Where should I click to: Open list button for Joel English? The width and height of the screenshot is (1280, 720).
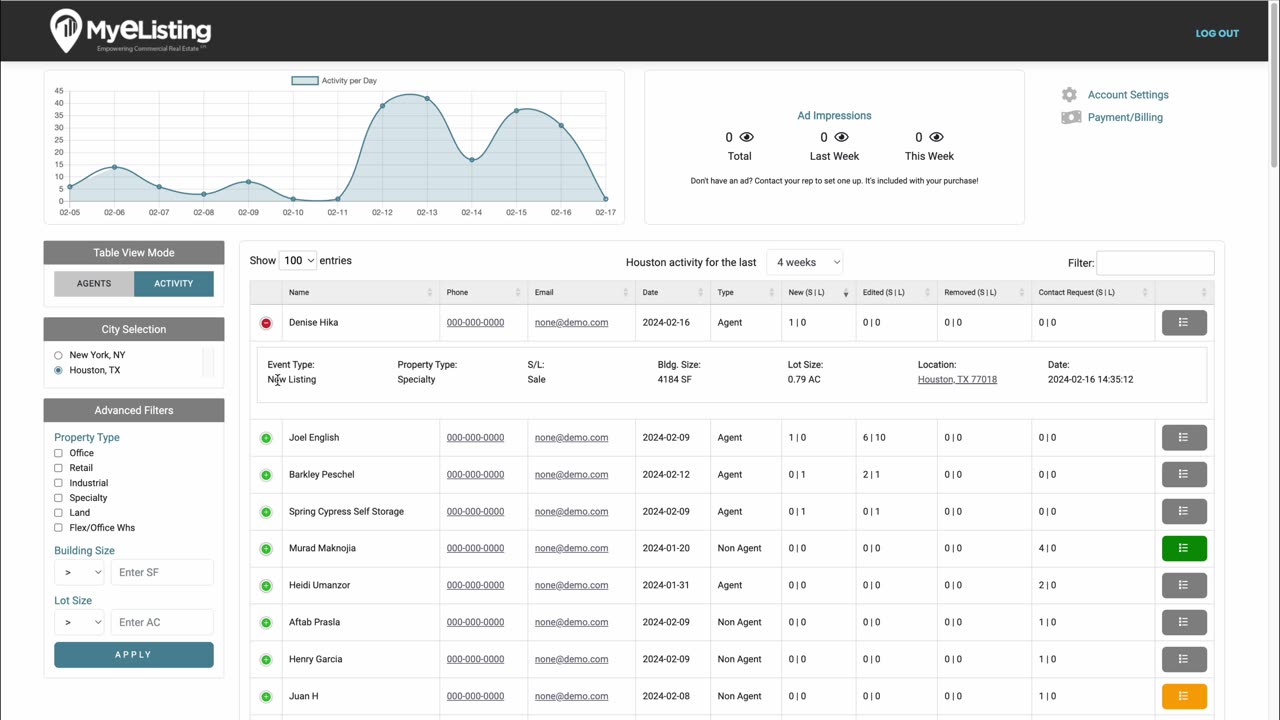pyautogui.click(x=1184, y=437)
